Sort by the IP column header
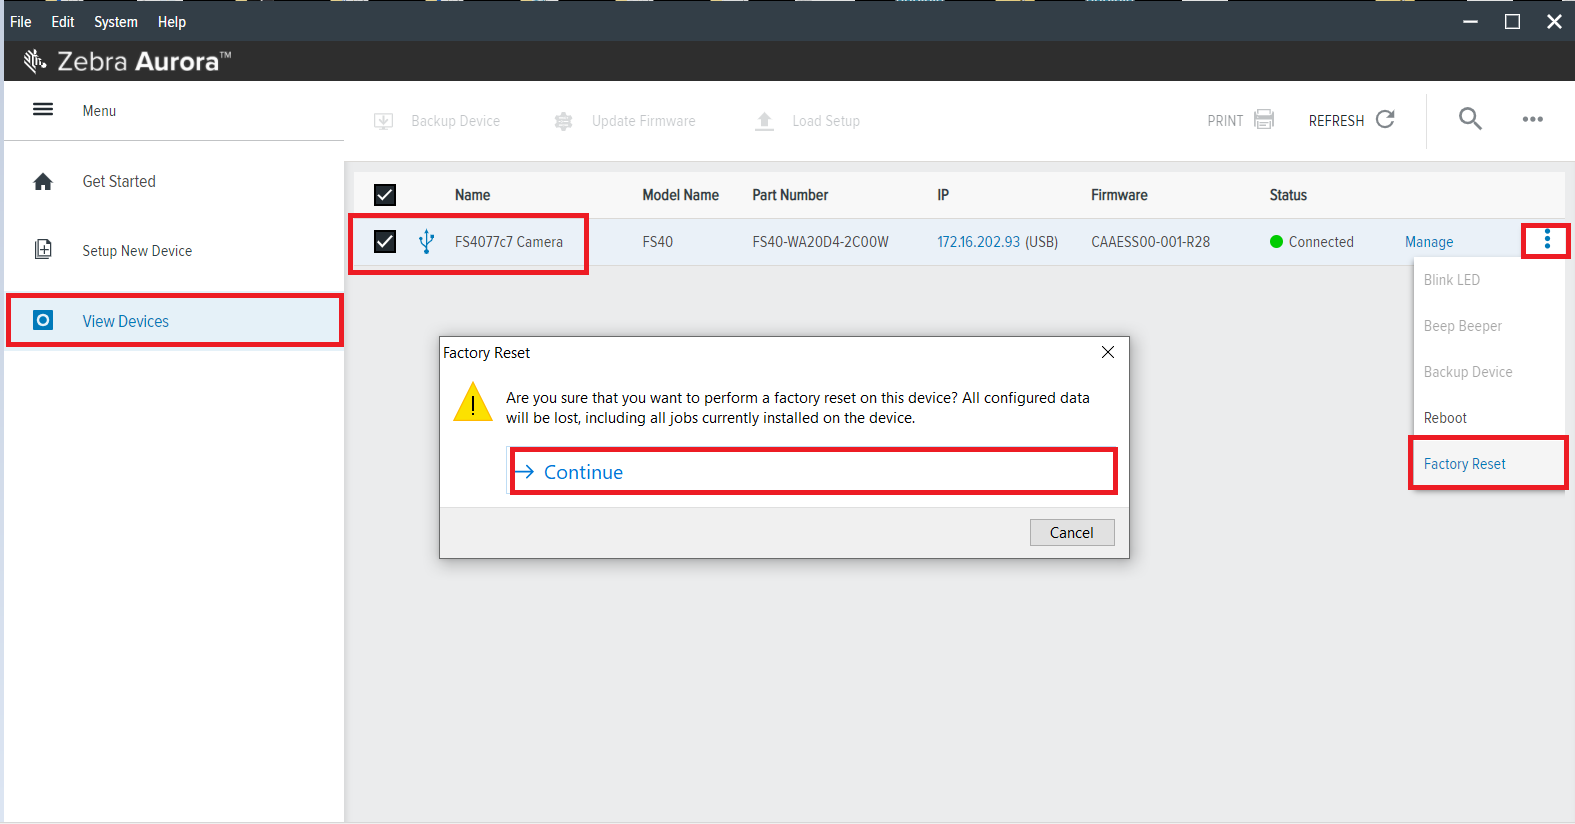Viewport: 1575px width, 824px height. pyautogui.click(x=943, y=195)
